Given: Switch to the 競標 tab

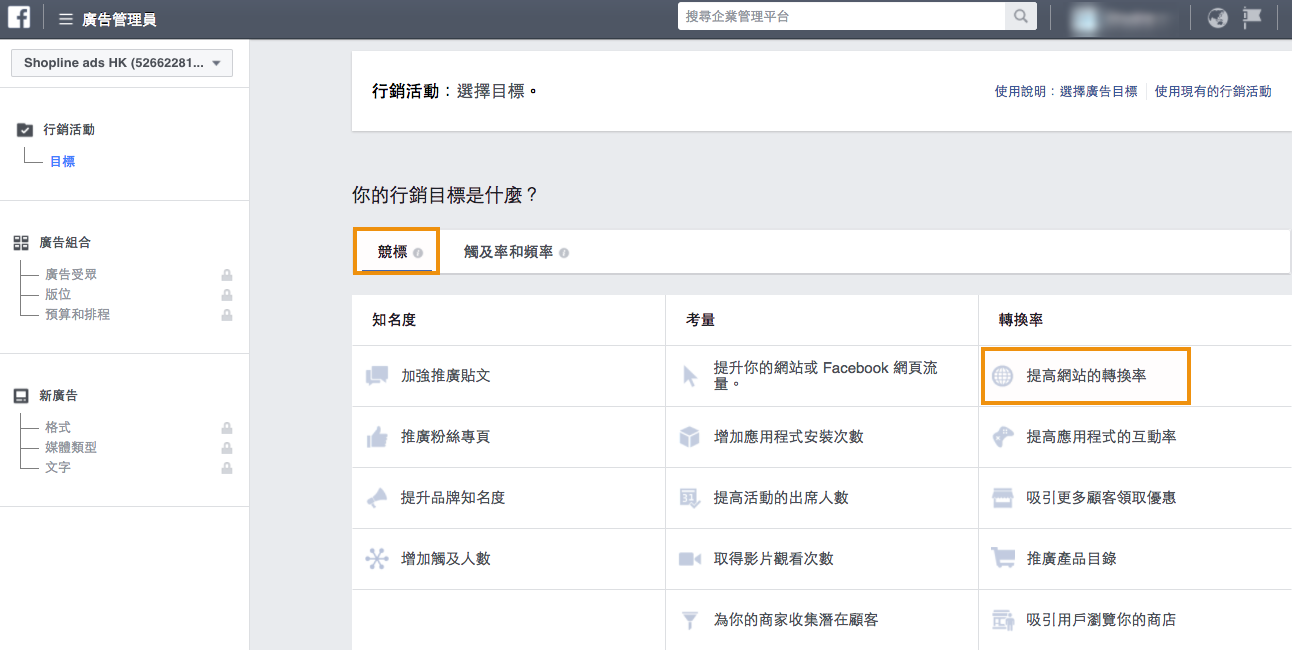Looking at the screenshot, I should pos(397,252).
